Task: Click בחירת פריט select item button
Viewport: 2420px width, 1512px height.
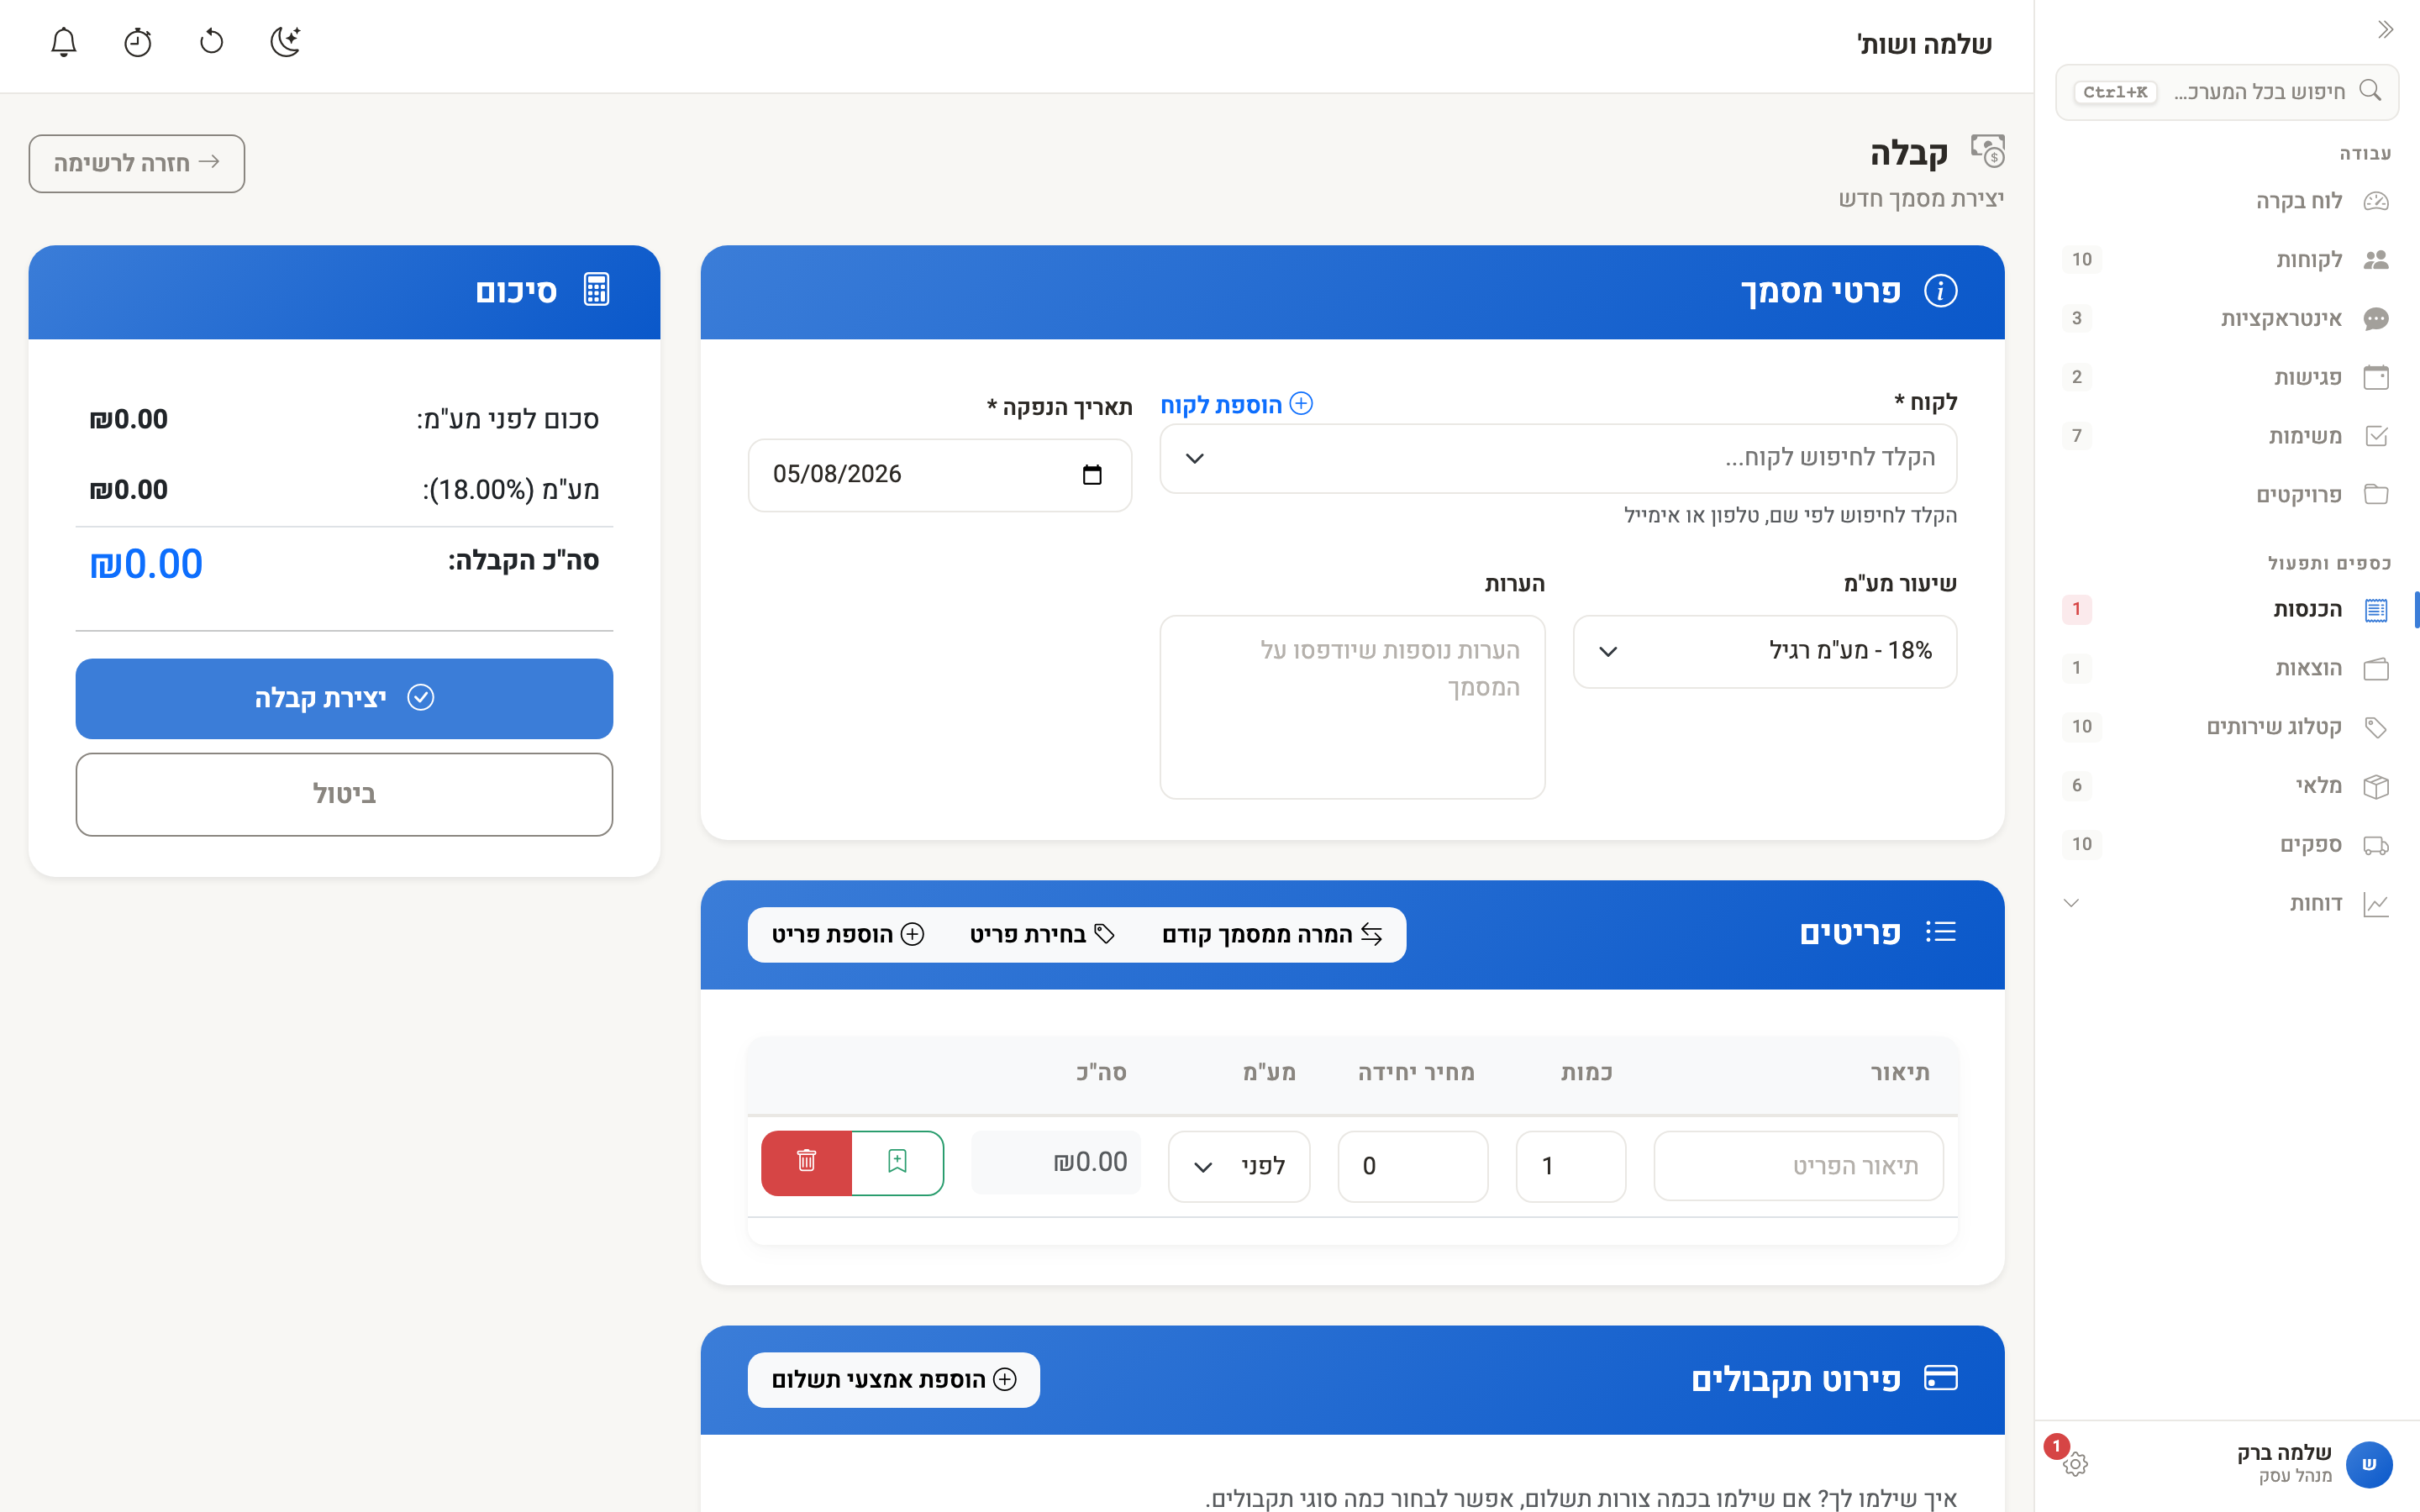Action: click(x=1042, y=934)
